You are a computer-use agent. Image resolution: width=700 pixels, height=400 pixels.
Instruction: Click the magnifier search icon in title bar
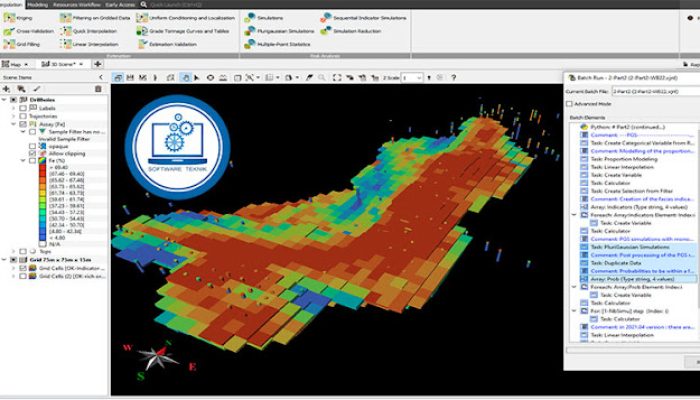[x=144, y=4]
